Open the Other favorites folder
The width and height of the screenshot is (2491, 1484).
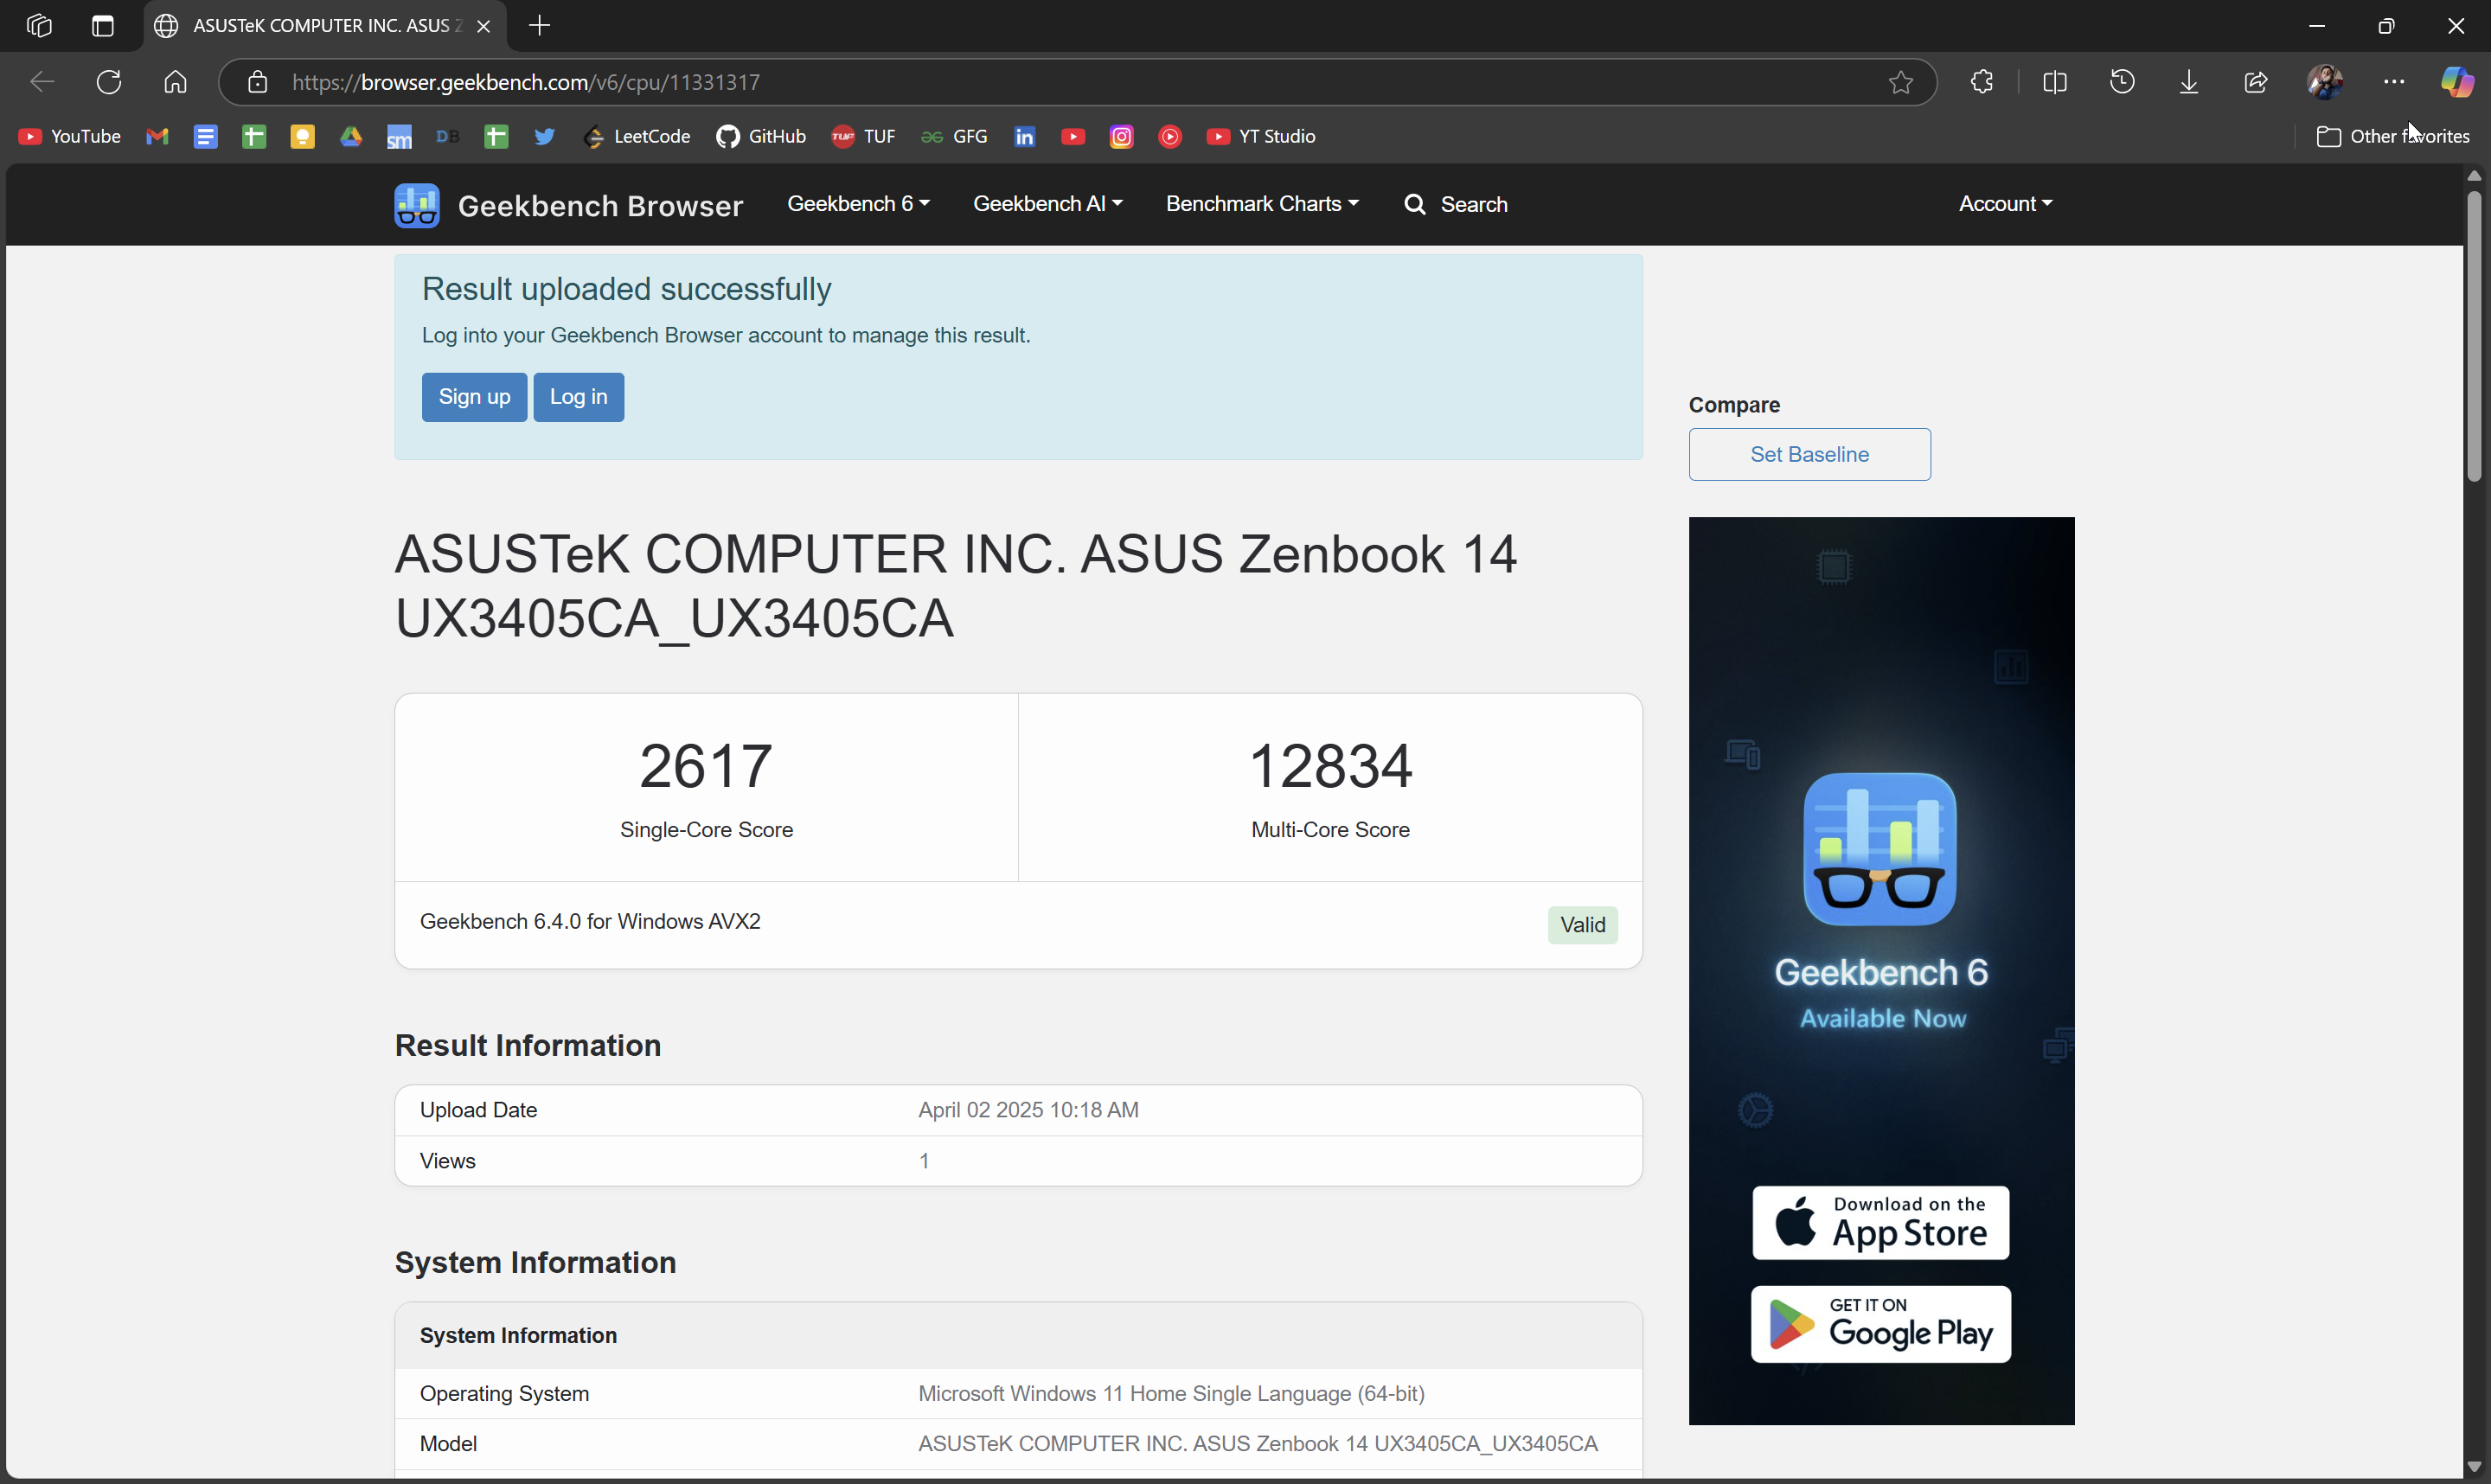(x=2393, y=136)
